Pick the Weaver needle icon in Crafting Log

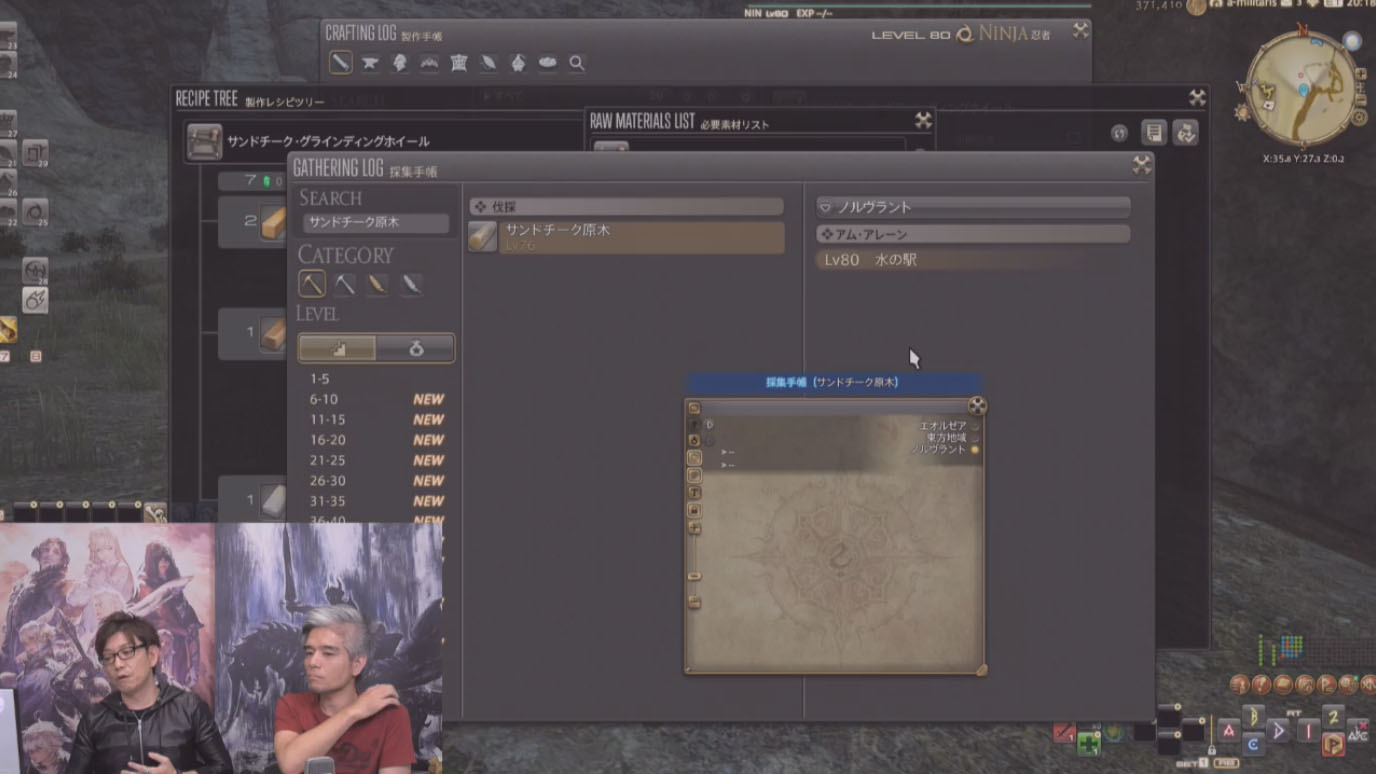(489, 62)
